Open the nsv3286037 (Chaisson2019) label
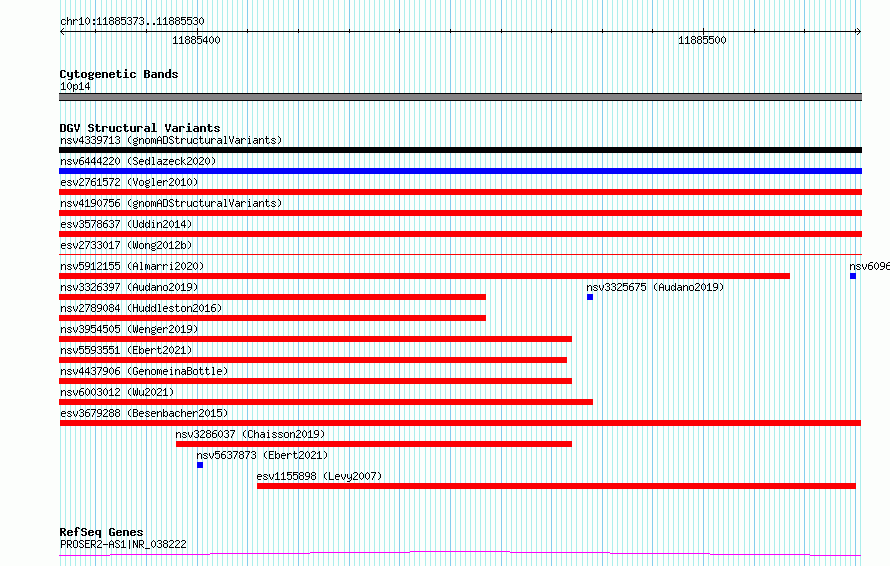Screen dimensions: 890x566 [250, 434]
